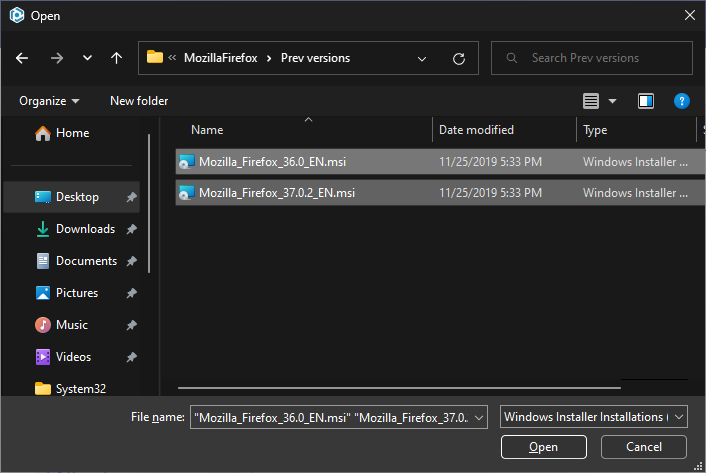The width and height of the screenshot is (706, 473).
Task: Click the Search Prev versions field
Action: [592, 58]
